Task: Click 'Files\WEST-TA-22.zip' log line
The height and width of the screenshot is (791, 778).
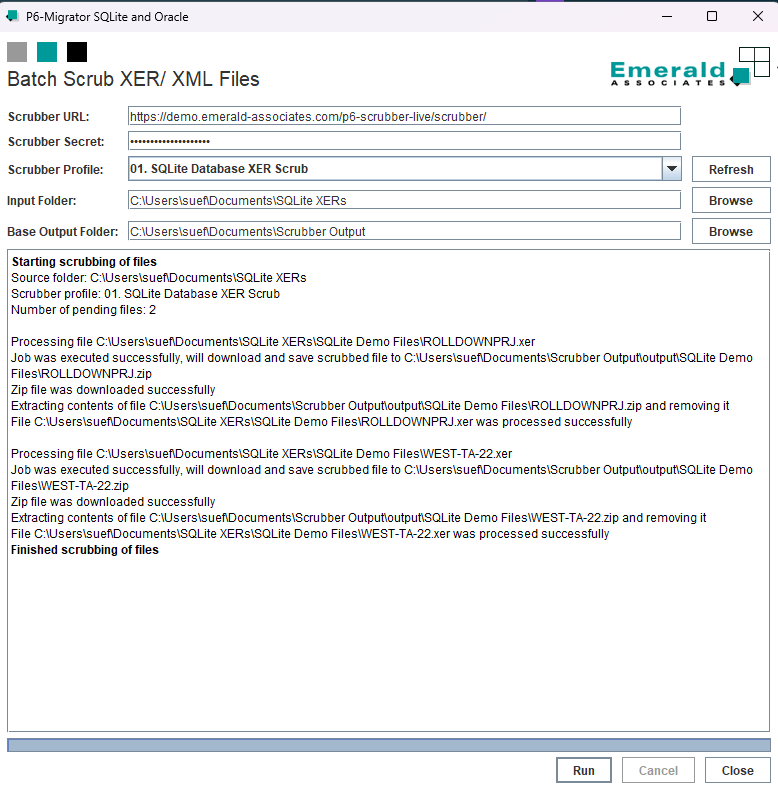Action: pos(70,486)
